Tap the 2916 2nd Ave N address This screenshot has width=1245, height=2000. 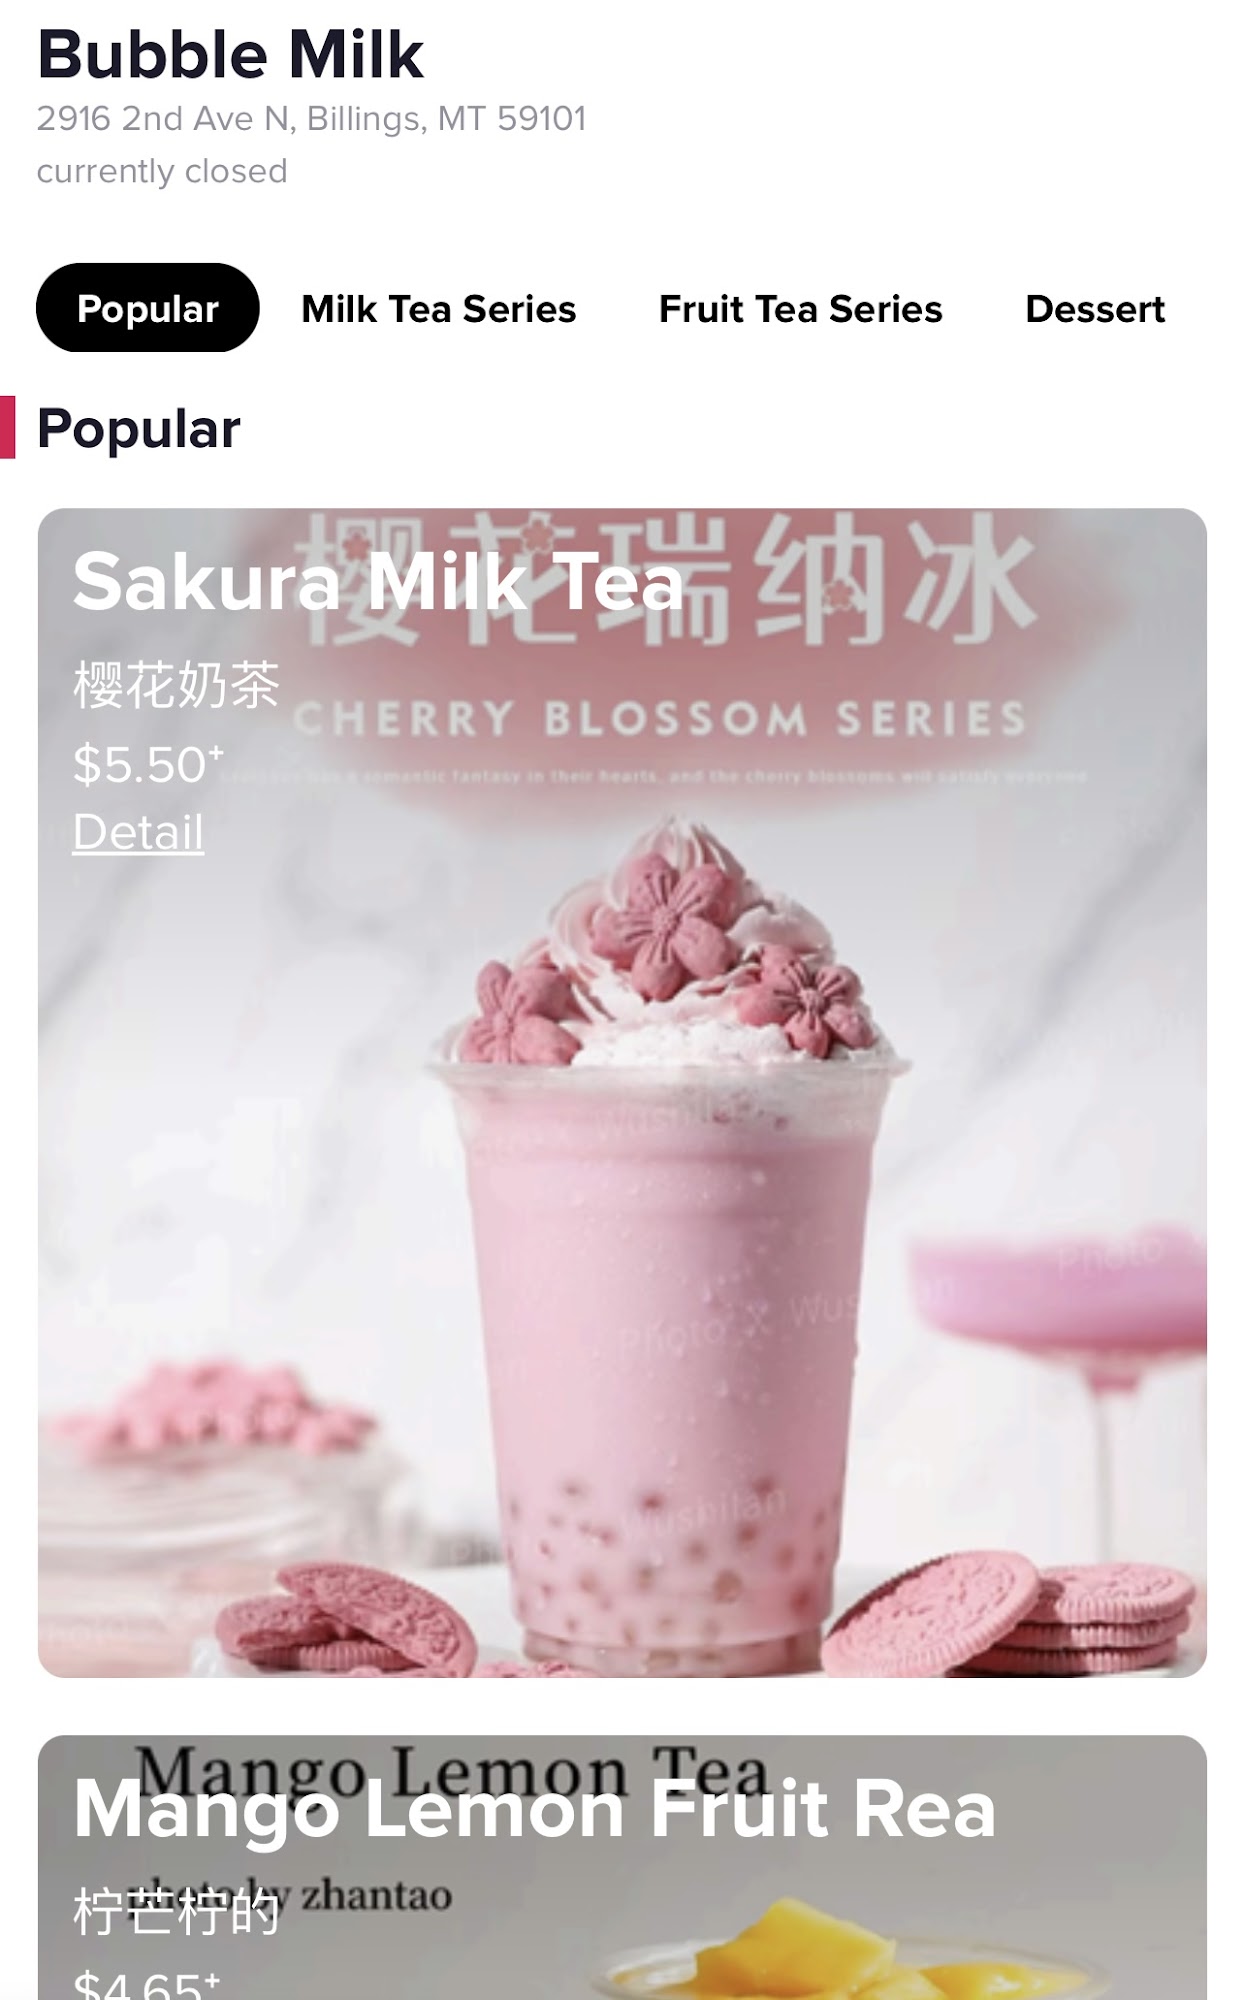tap(311, 119)
